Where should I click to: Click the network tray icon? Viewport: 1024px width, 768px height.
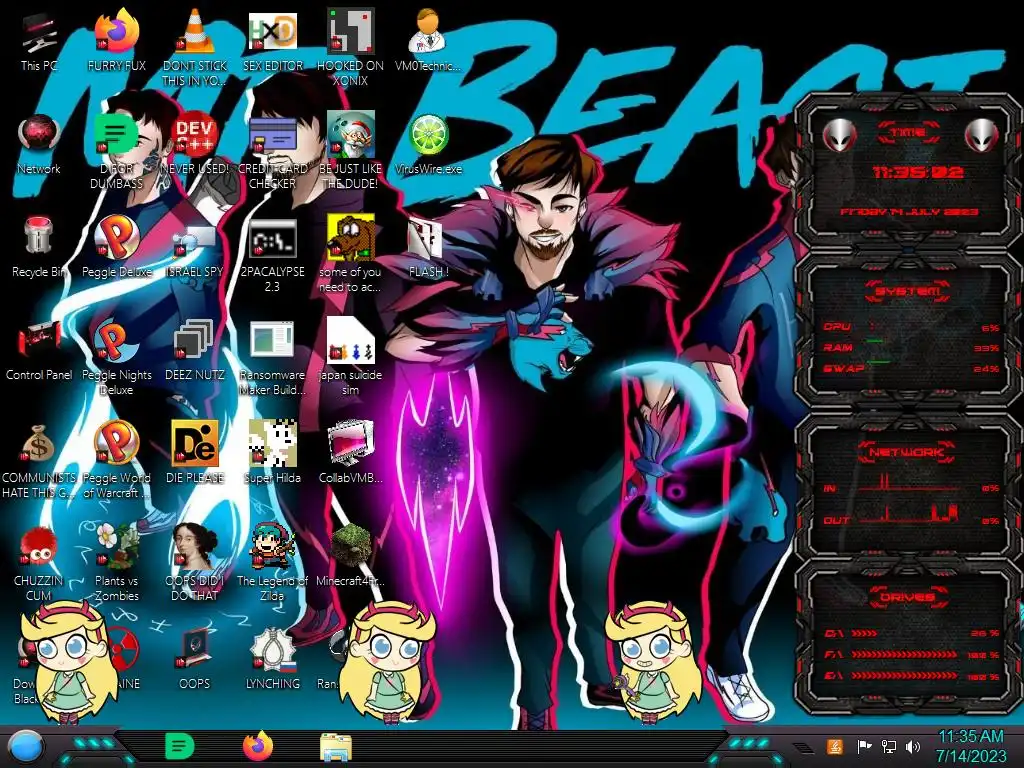889,746
